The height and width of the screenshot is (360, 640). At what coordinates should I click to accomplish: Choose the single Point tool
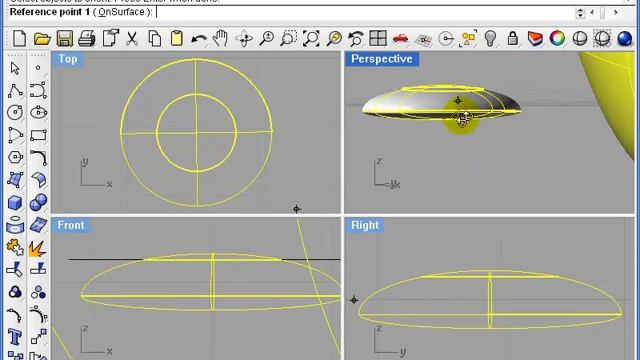point(38,68)
